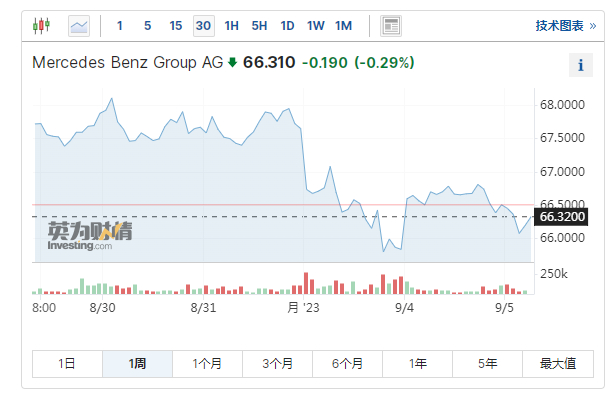Select the 1H interval
The height and width of the screenshot is (401, 607).
pyautogui.click(x=232, y=25)
